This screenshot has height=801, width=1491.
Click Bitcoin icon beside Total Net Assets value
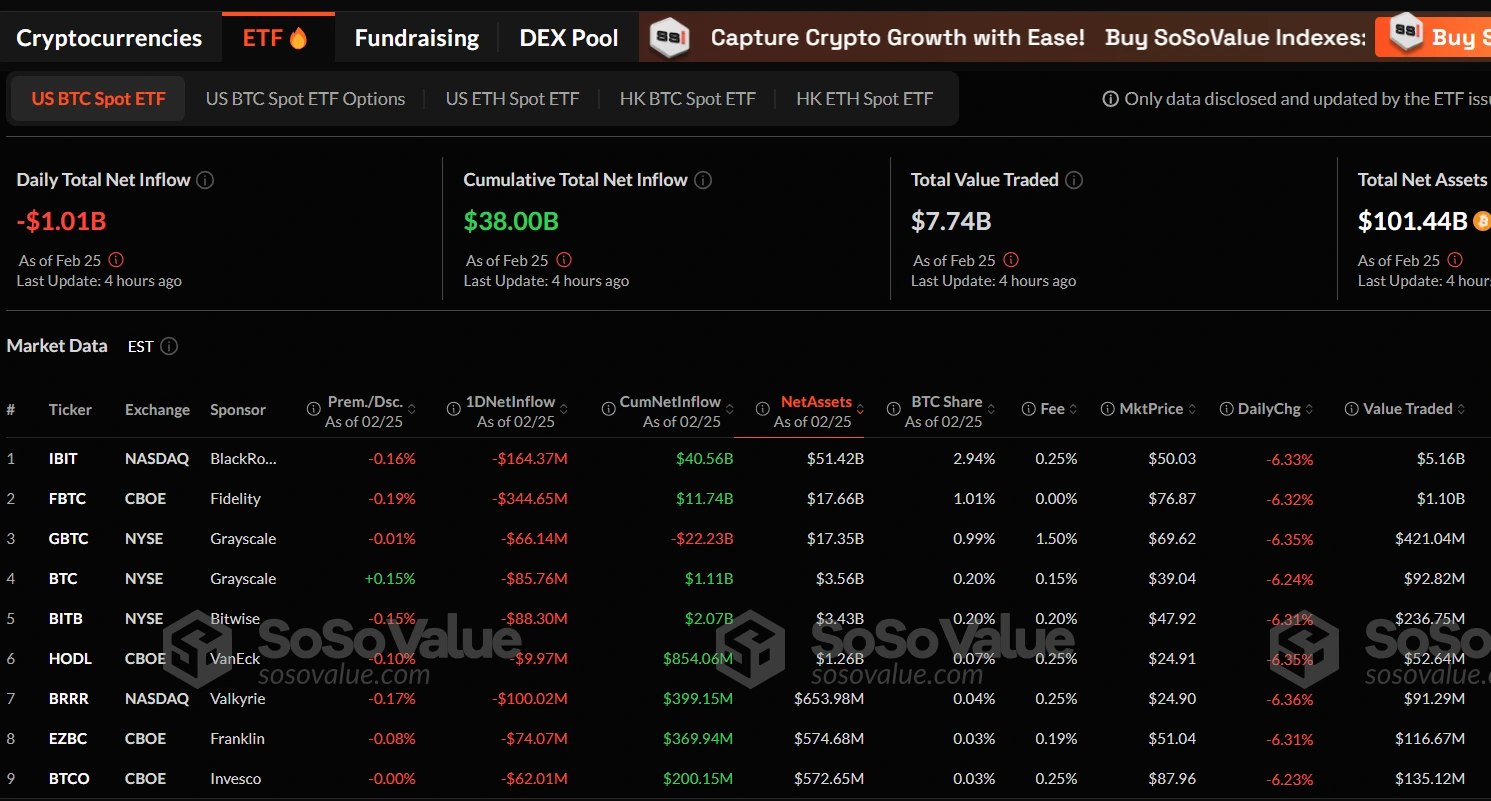(1483, 221)
